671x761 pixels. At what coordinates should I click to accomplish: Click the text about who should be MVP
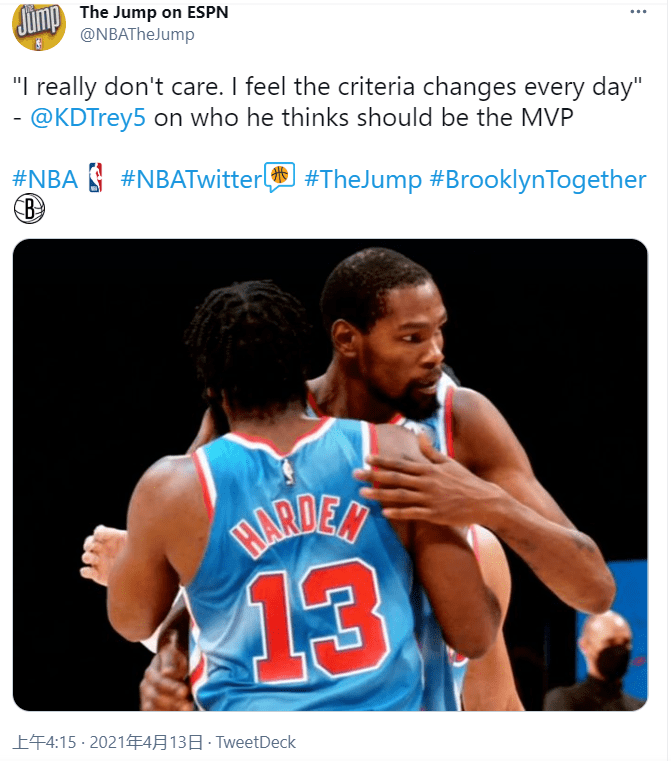click(x=363, y=118)
